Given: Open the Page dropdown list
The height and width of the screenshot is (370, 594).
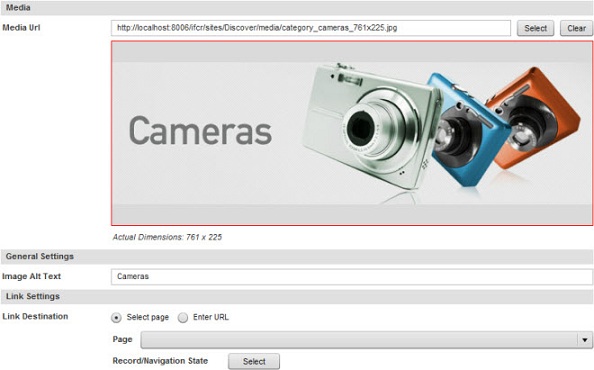Looking at the screenshot, I should (x=366, y=340).
